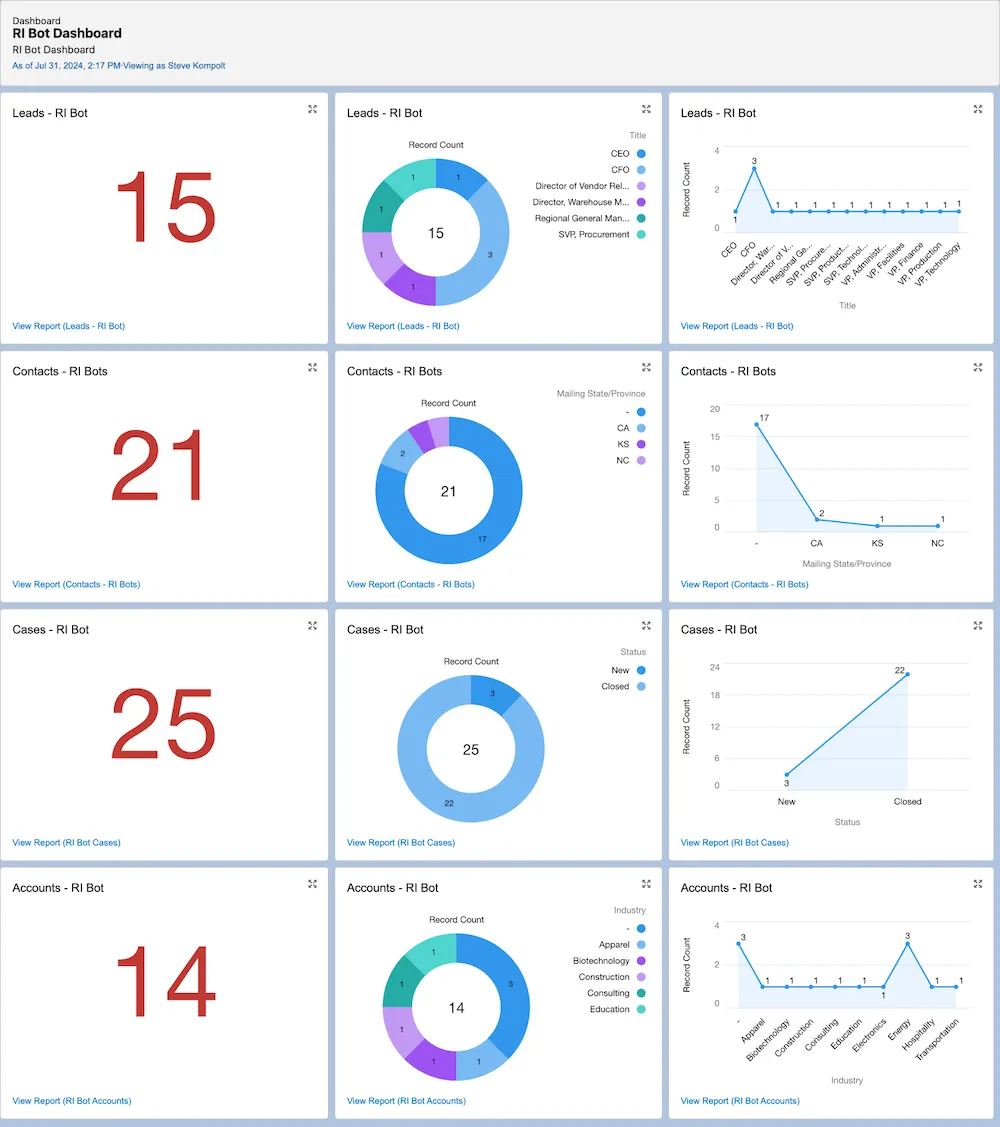Expand the Cases line chart widget
The image size is (1000, 1127).
tap(978, 626)
